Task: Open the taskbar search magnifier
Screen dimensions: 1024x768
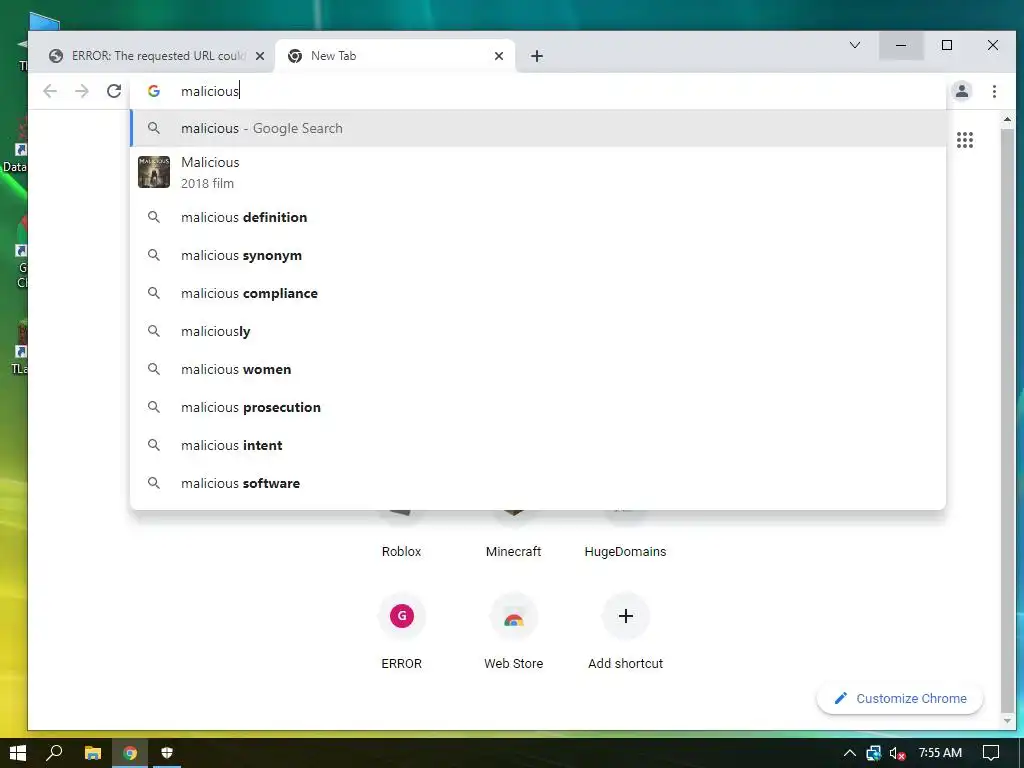Action: coord(54,753)
